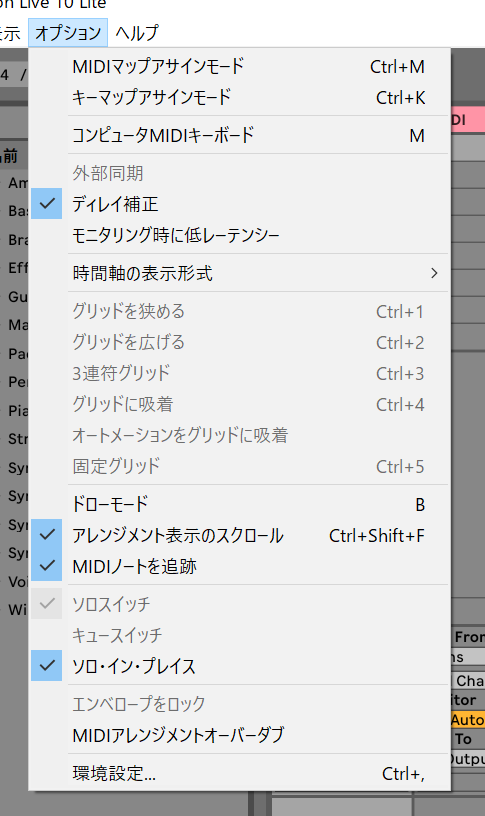This screenshot has width=485, height=816.
Task: Toggle MIDIアレンジメントオーバーダブ option
Action: 240,735
